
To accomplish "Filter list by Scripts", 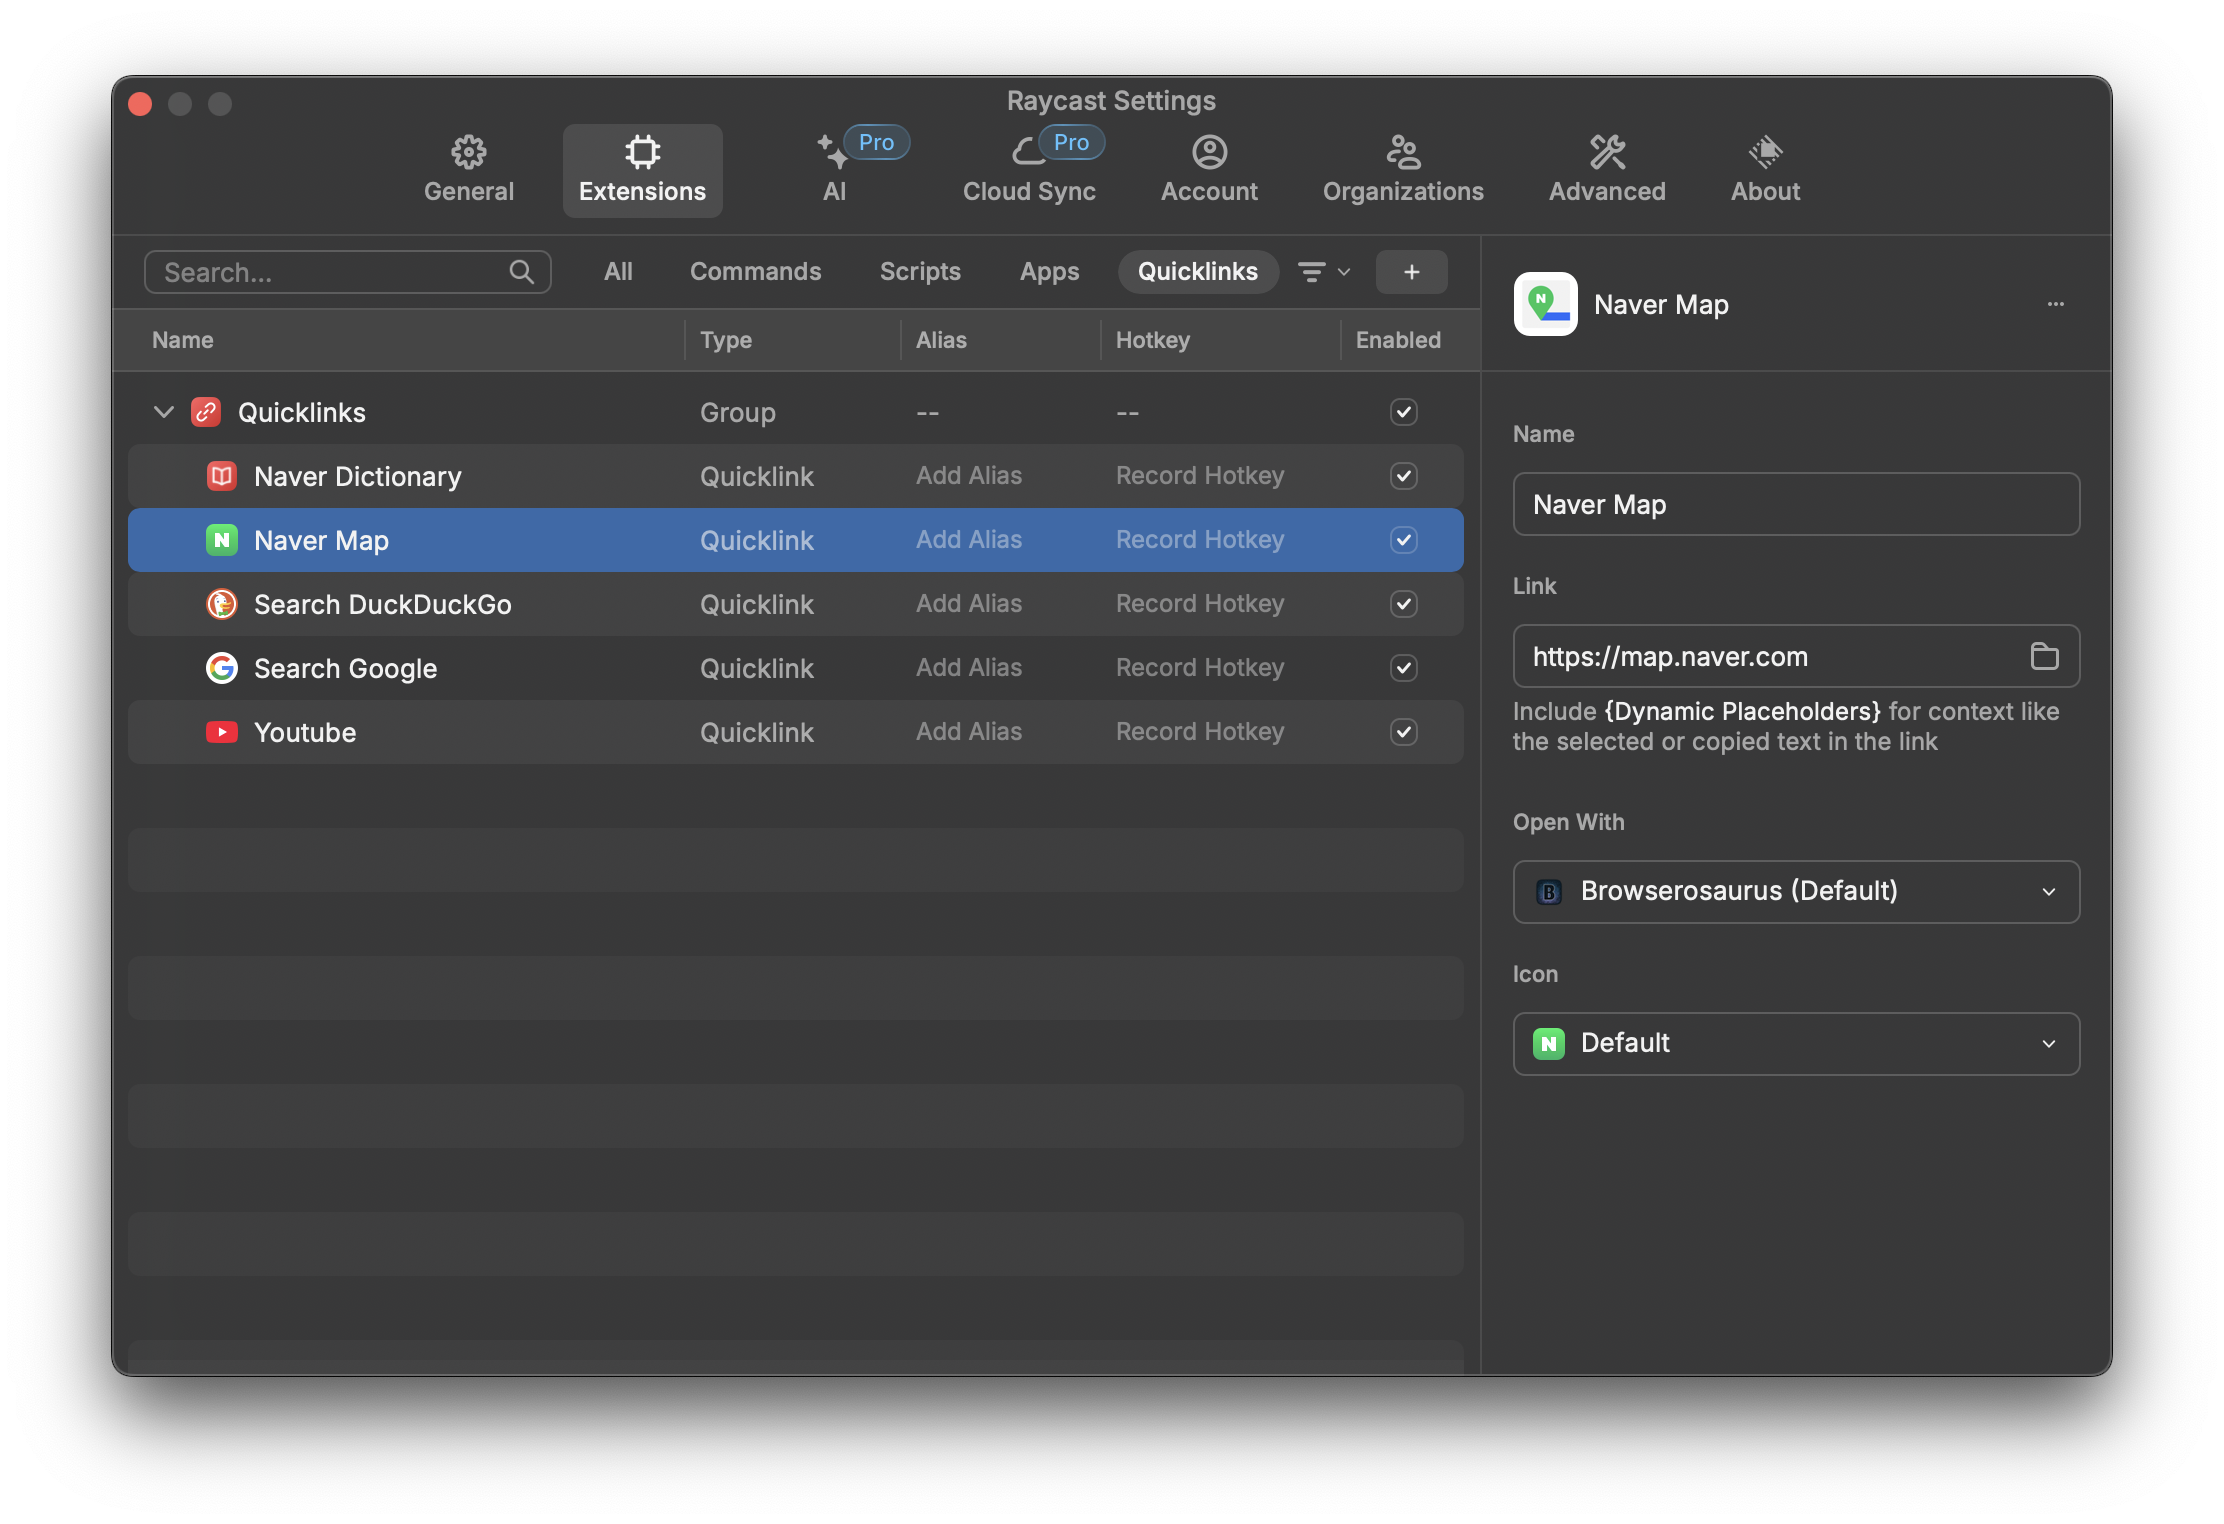I will 920,272.
